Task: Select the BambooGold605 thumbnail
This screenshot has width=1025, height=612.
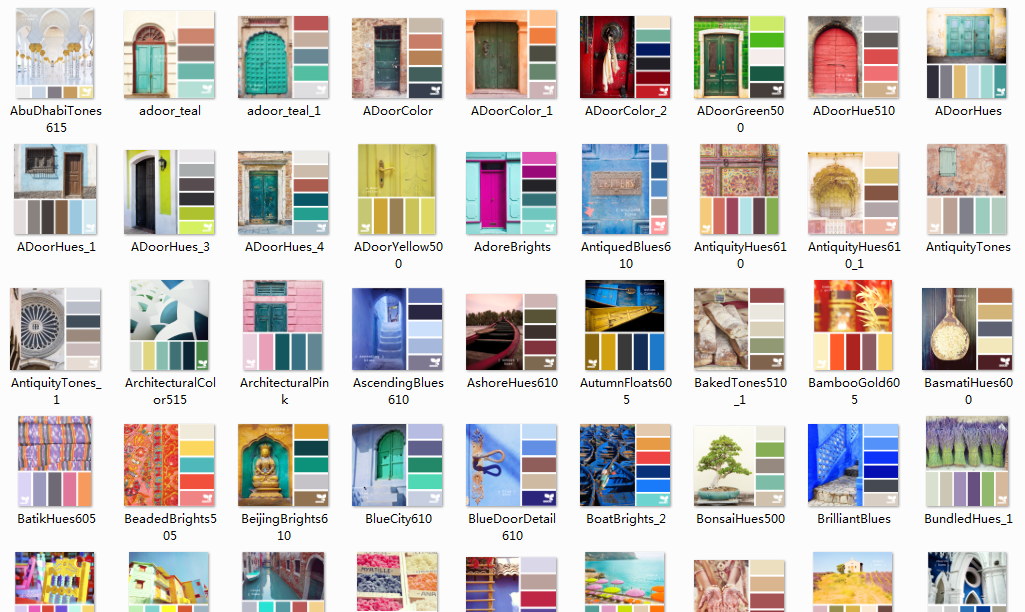Action: [x=853, y=325]
